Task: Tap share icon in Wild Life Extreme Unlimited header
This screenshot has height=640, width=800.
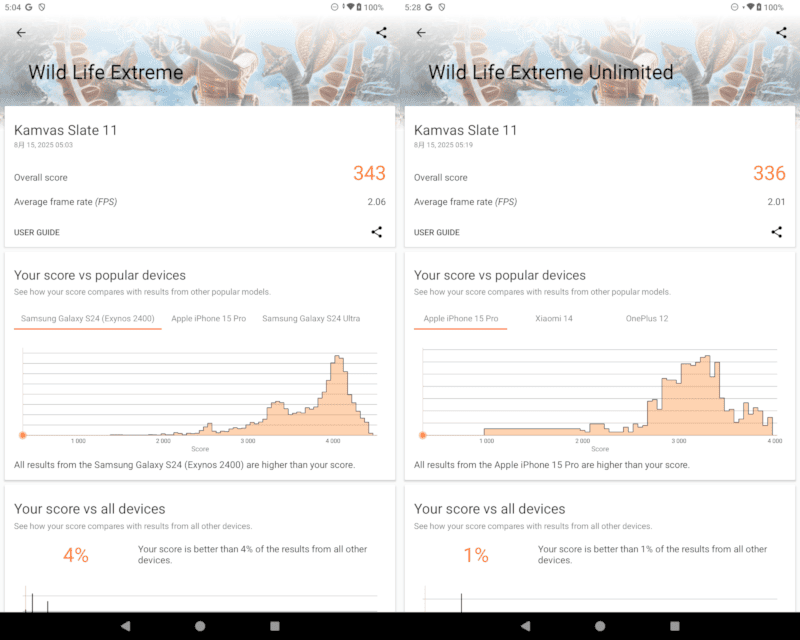Action: (781, 32)
